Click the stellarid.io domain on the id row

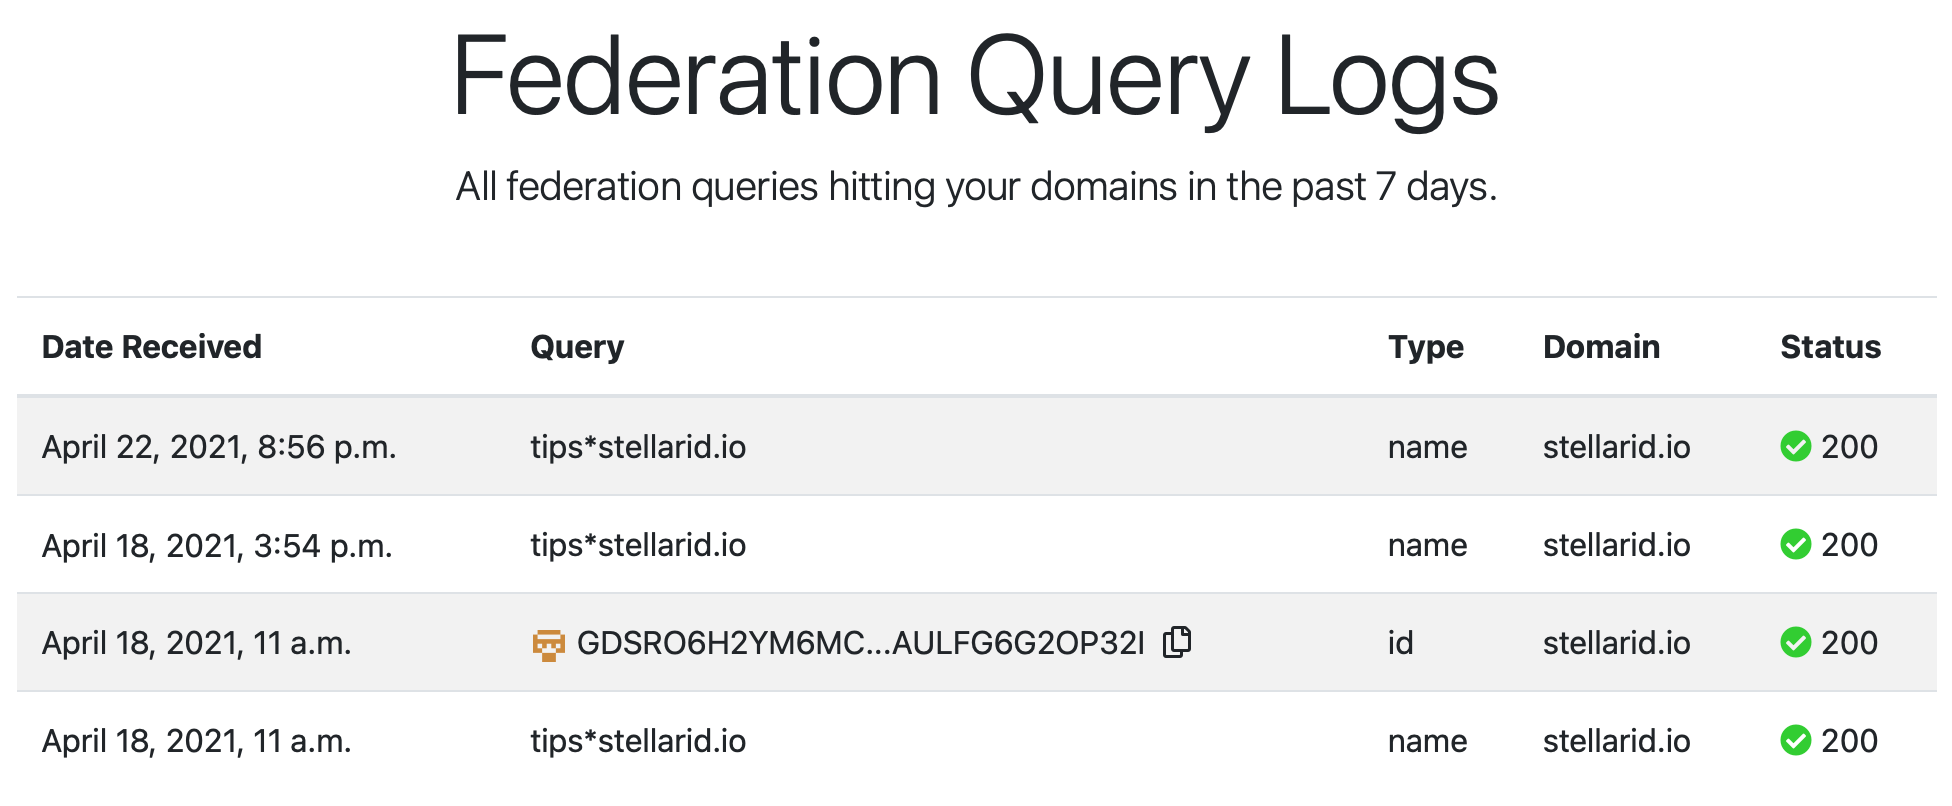(x=1617, y=643)
